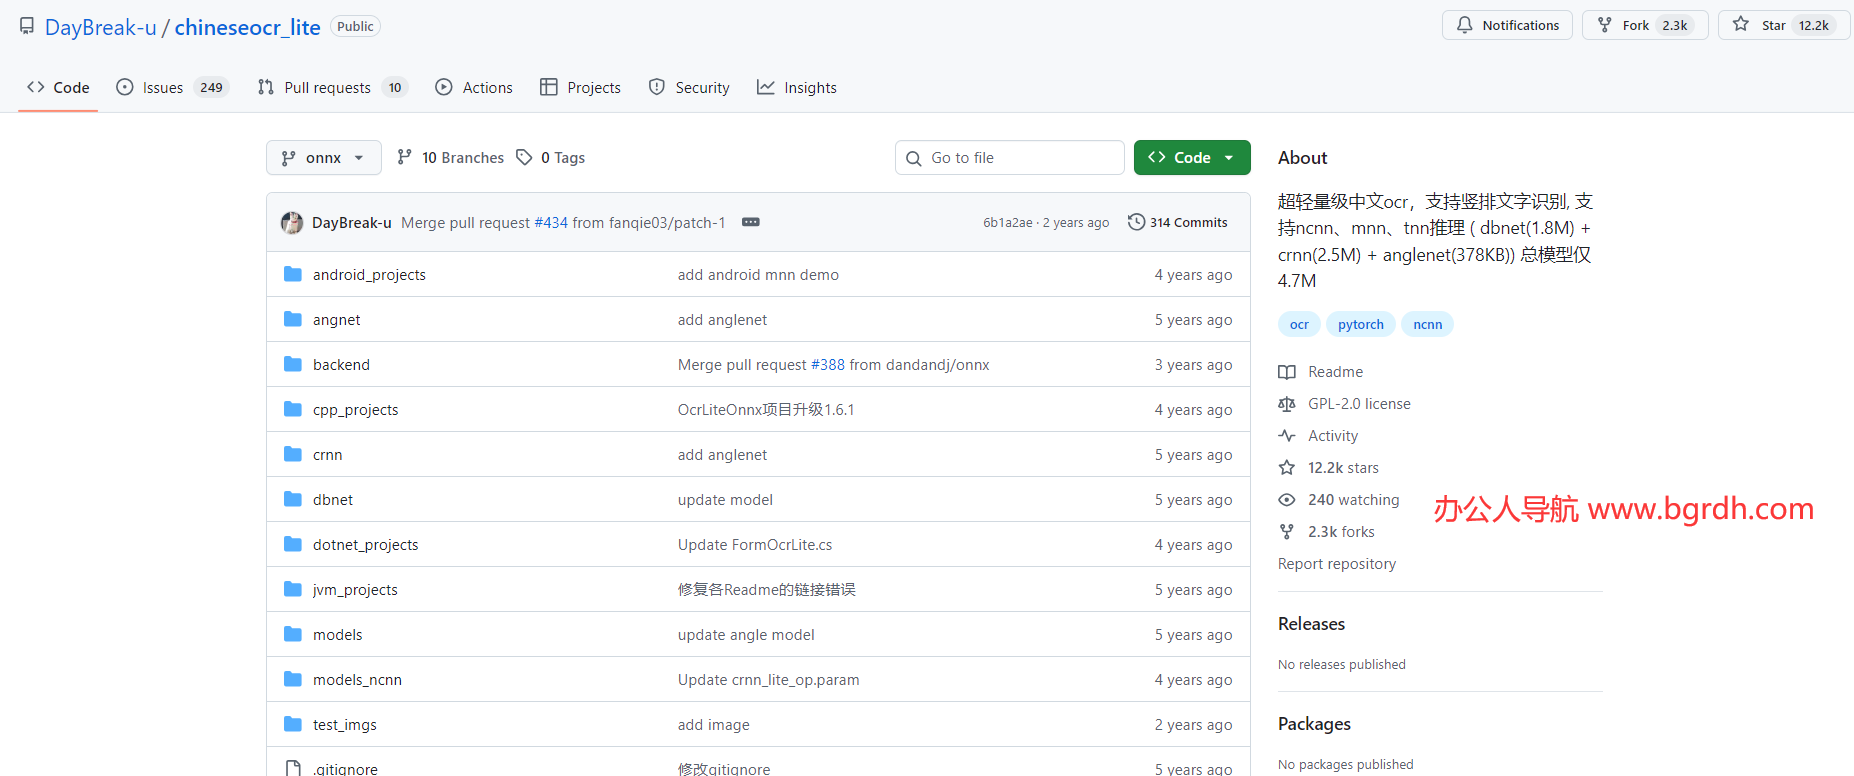Open the Projects tab
This screenshot has width=1854, height=776.
coord(580,87)
